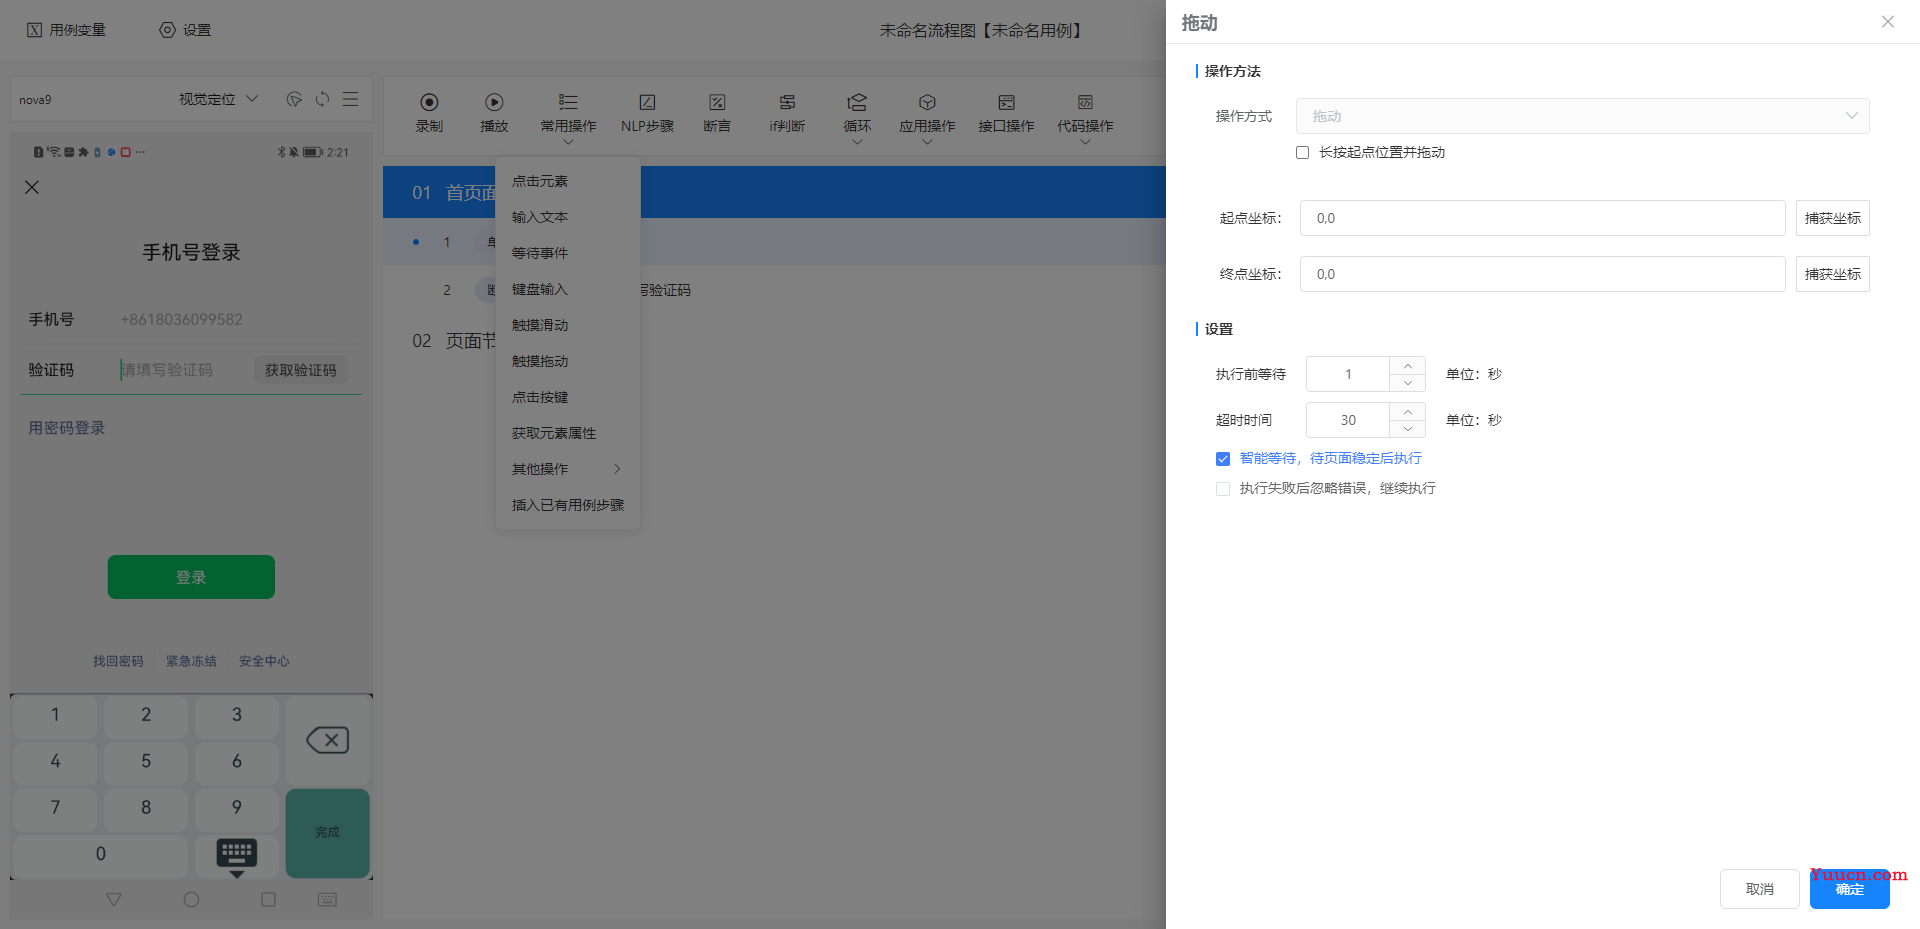
Task: Open 用例变量 in top bar
Action: point(66,30)
